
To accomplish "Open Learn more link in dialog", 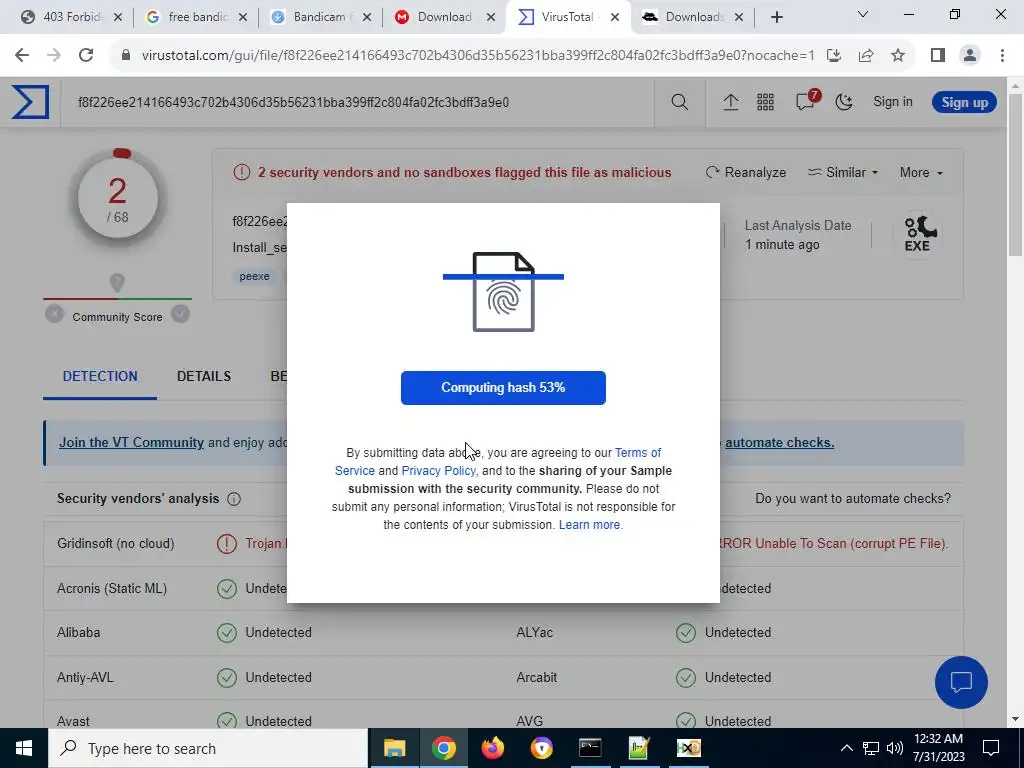I will click(590, 525).
